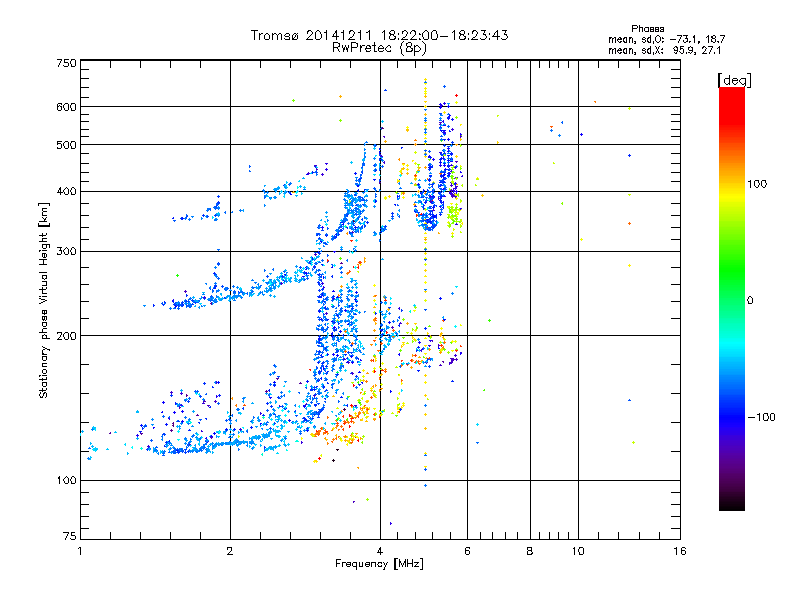Click the y-axis tick label "200"
The width and height of the screenshot is (800, 600).
(x=66, y=336)
